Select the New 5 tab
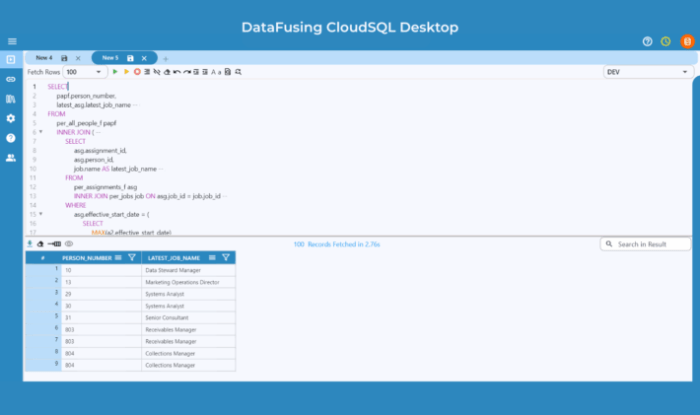Viewport: 700px width, 415px height. click(110, 58)
